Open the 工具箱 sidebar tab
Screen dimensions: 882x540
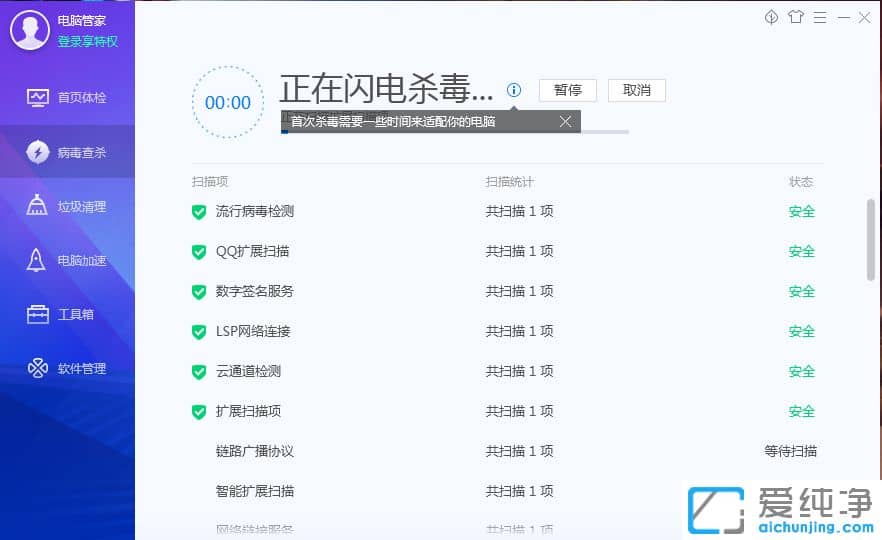click(x=68, y=314)
